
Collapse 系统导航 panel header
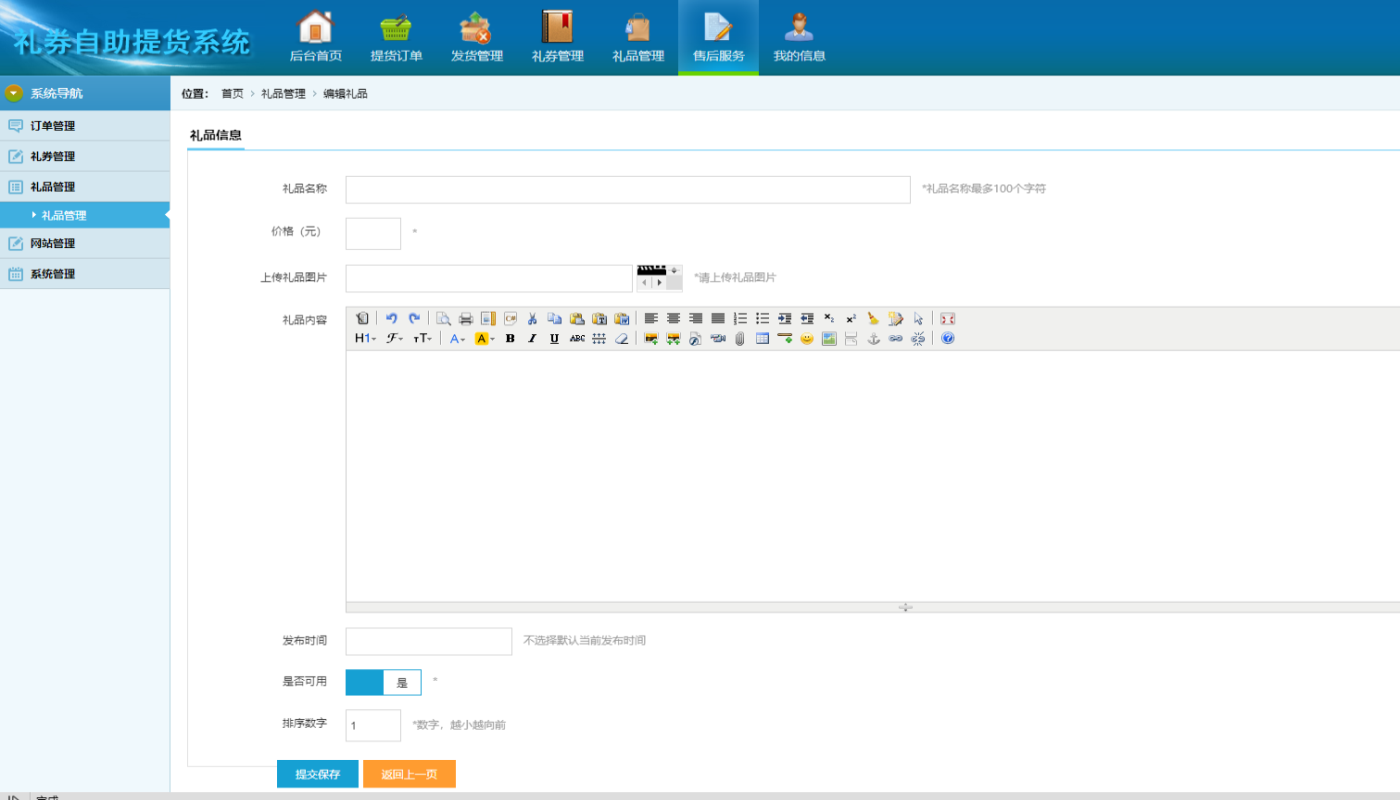(85, 93)
